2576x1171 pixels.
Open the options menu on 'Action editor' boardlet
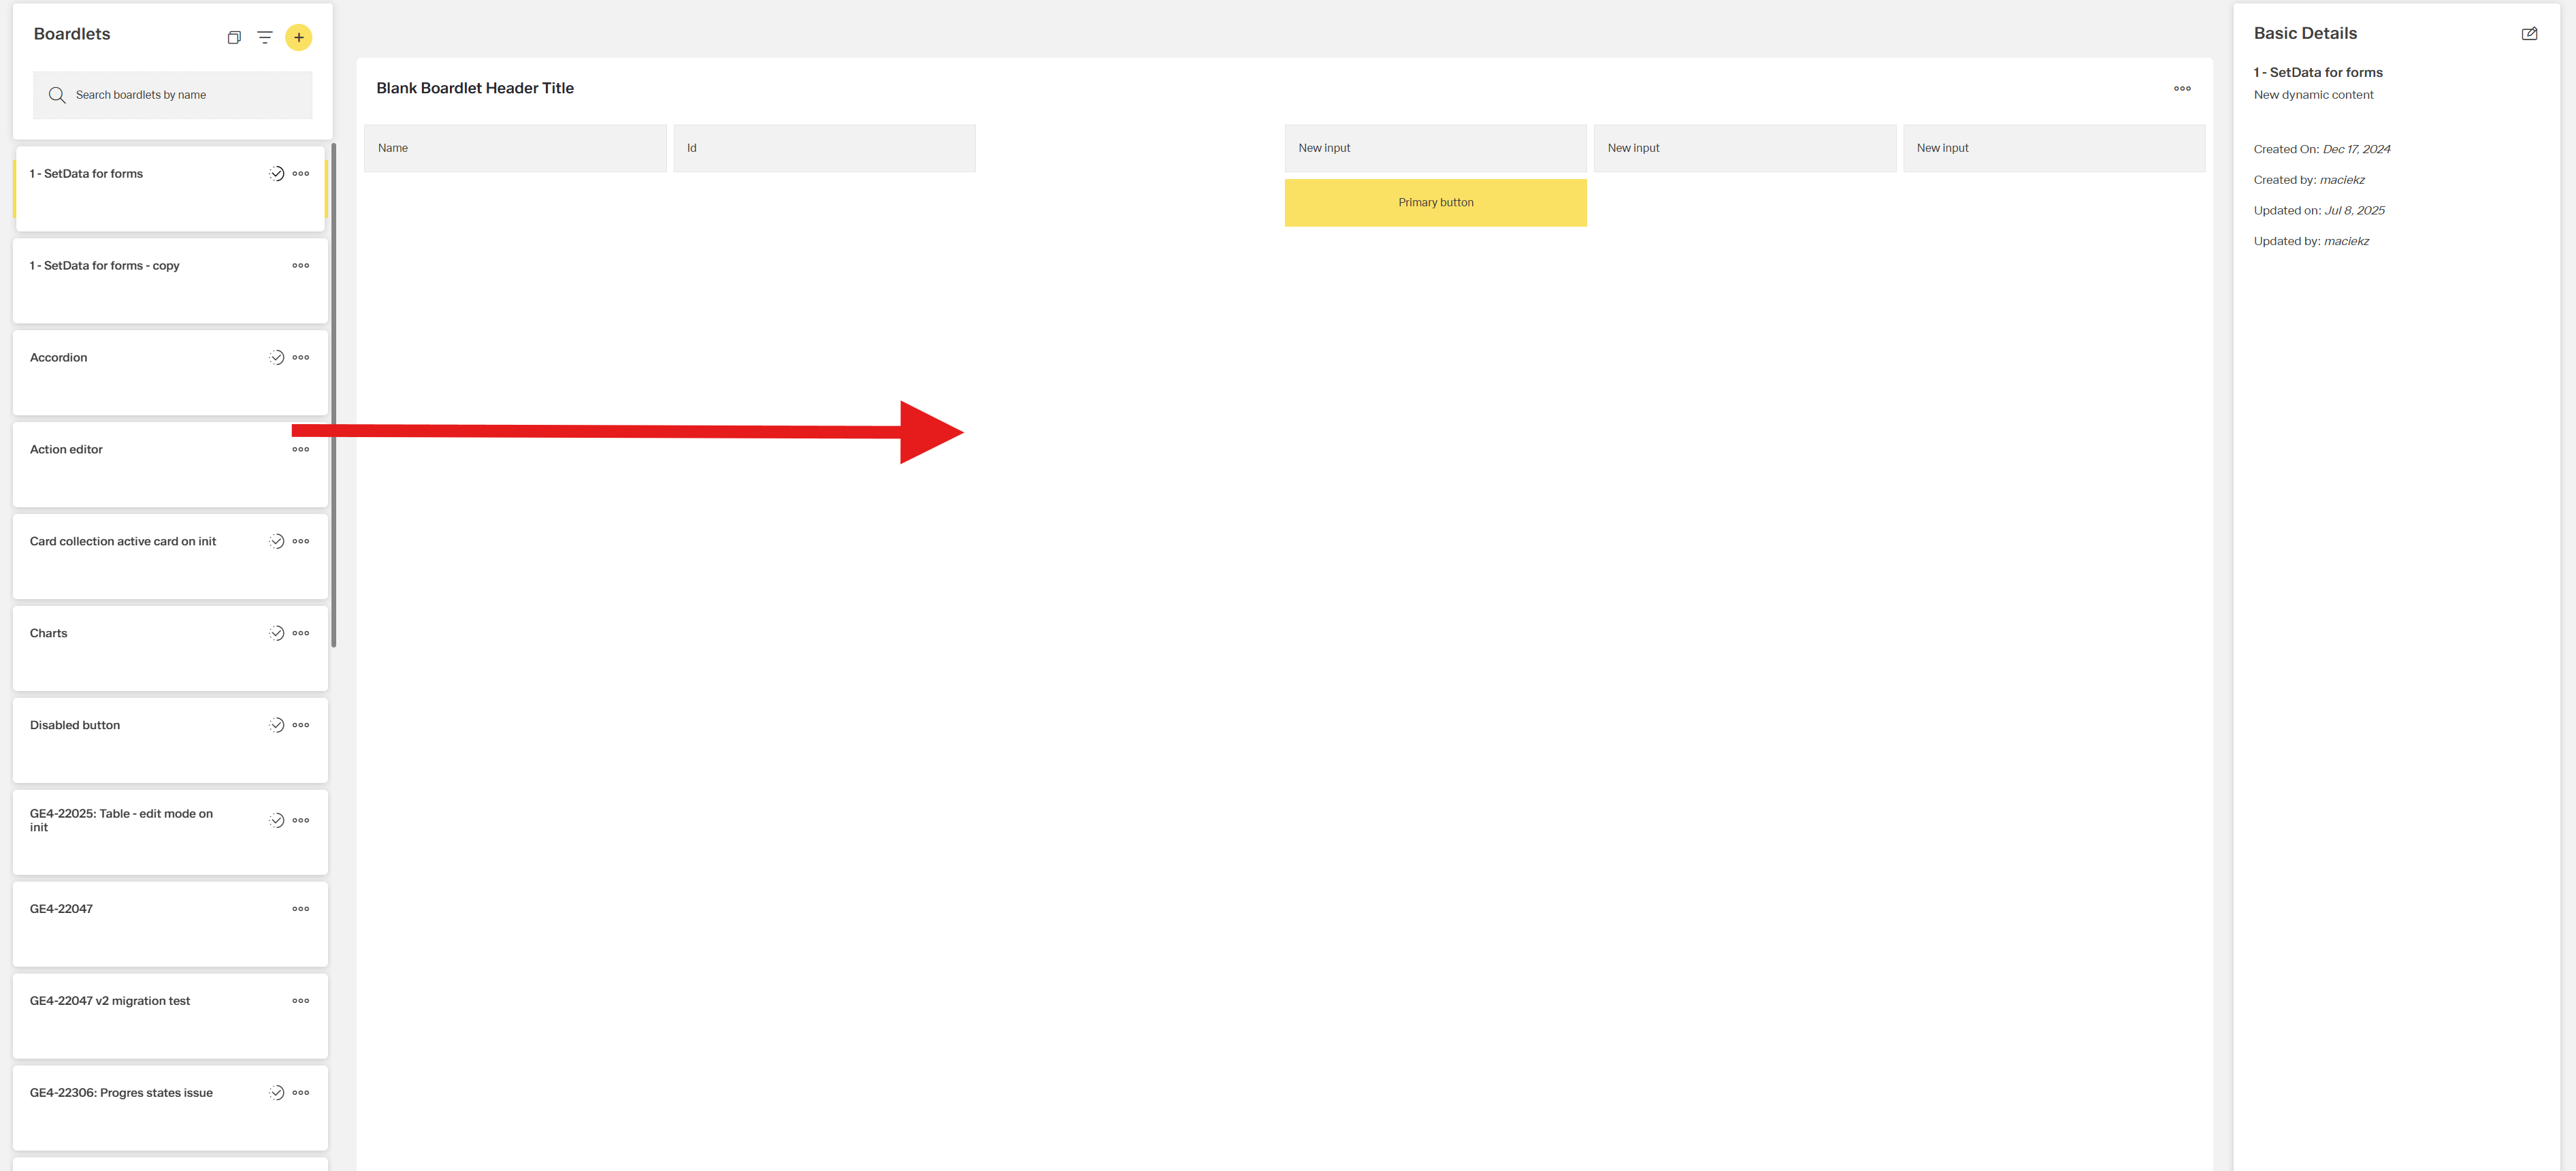[x=300, y=449]
